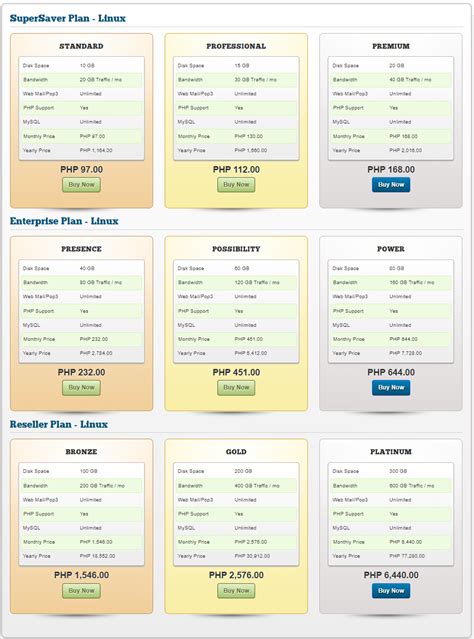Click Professional's '15 GB' disk space value
474x639 pixels.
(242, 66)
